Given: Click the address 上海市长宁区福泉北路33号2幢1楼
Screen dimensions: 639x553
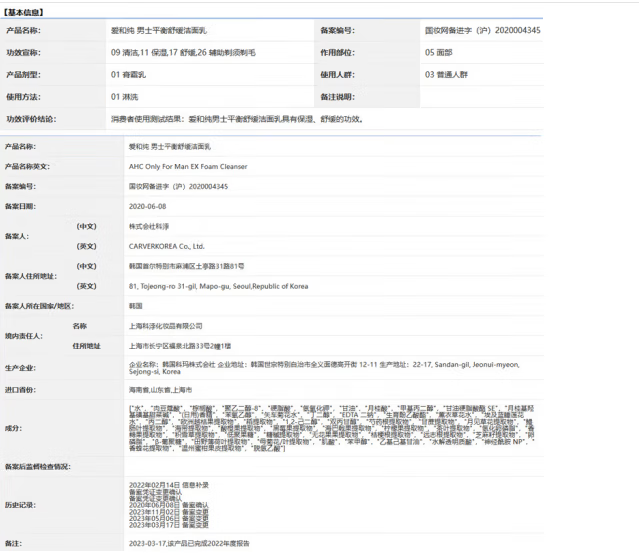Looking at the screenshot, I should (180, 346).
